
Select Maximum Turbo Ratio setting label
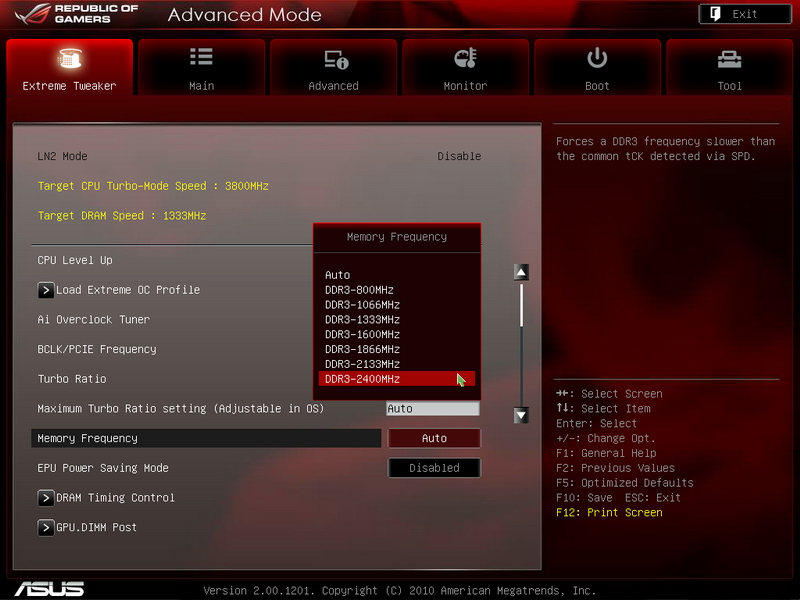tap(181, 409)
